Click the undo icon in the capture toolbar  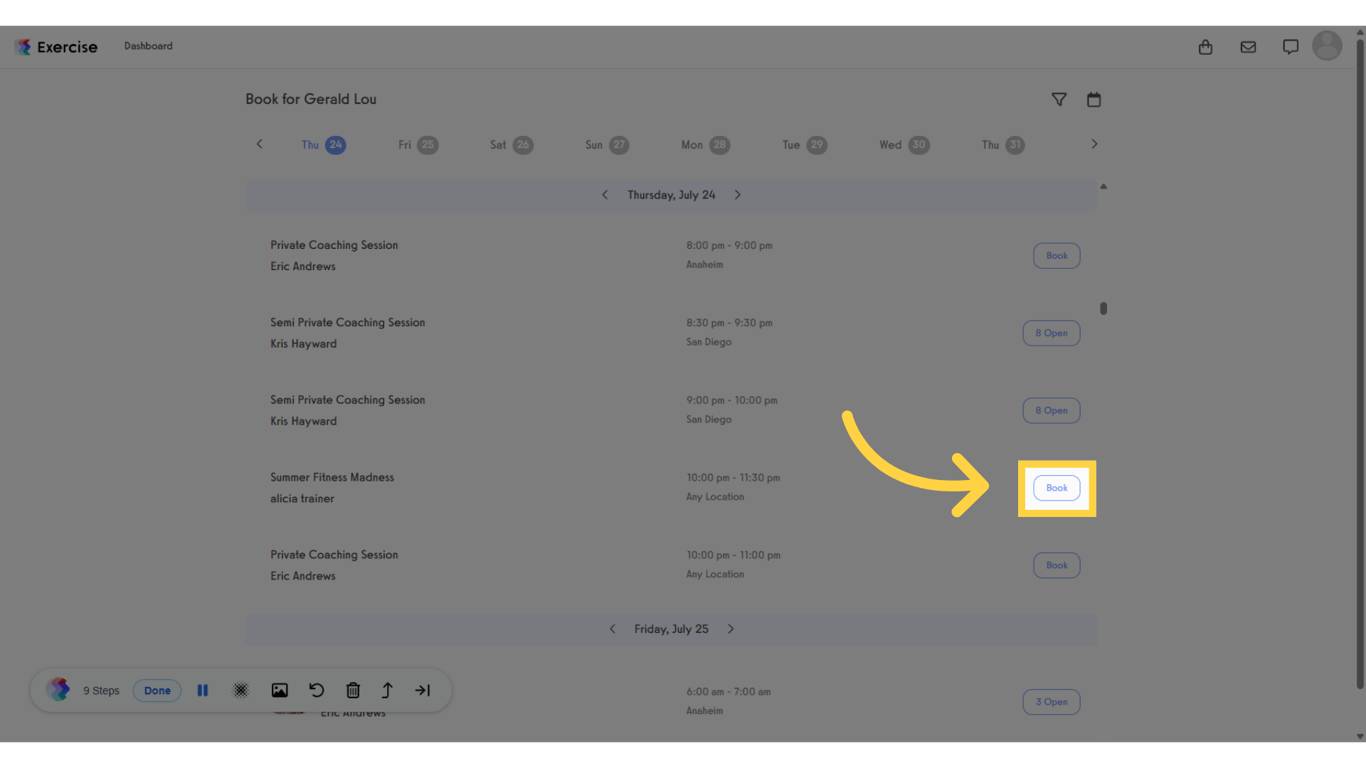[317, 690]
